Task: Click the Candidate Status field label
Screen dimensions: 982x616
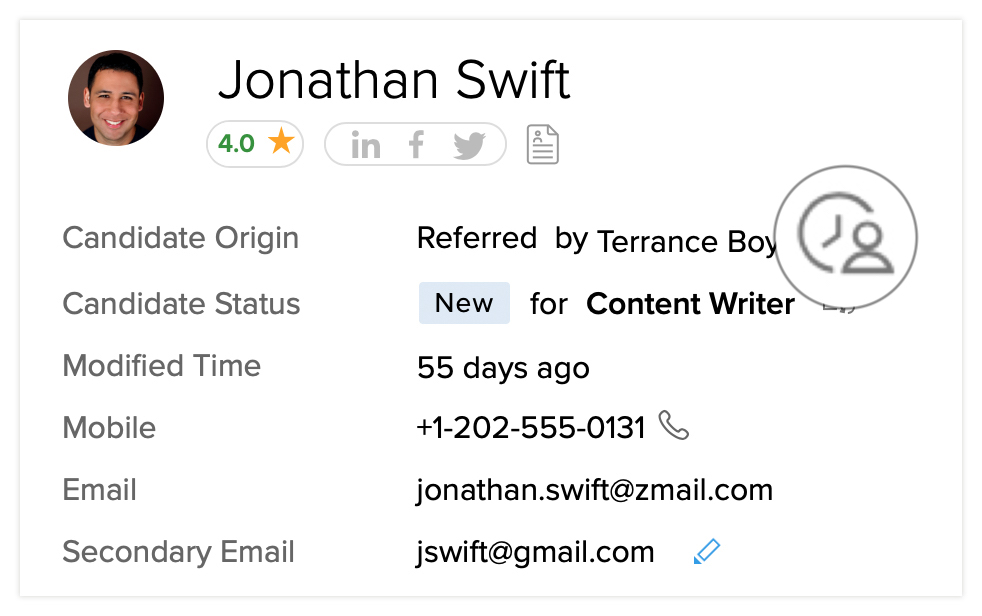Action: click(x=181, y=304)
